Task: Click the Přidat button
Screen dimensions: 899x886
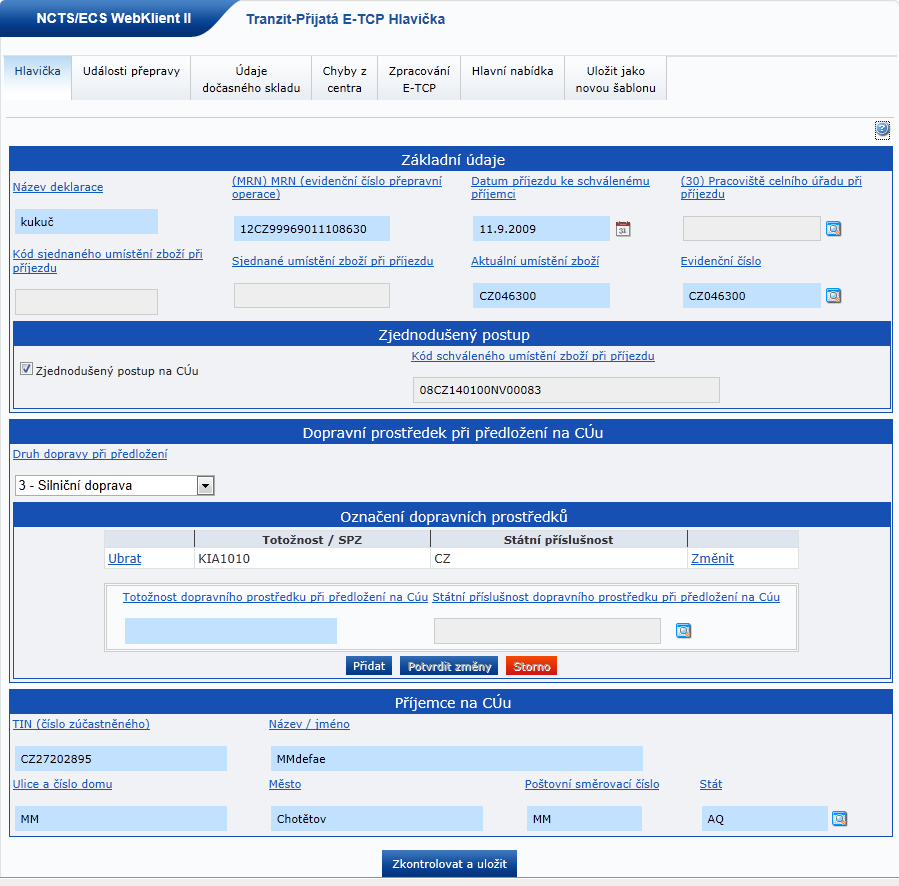Action: pyautogui.click(x=369, y=666)
